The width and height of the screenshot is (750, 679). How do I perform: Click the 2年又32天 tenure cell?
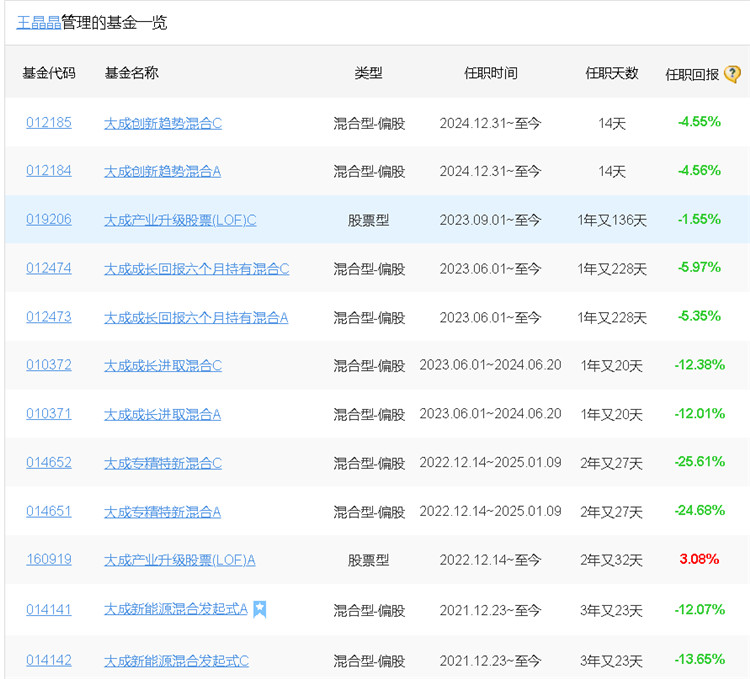click(611, 560)
